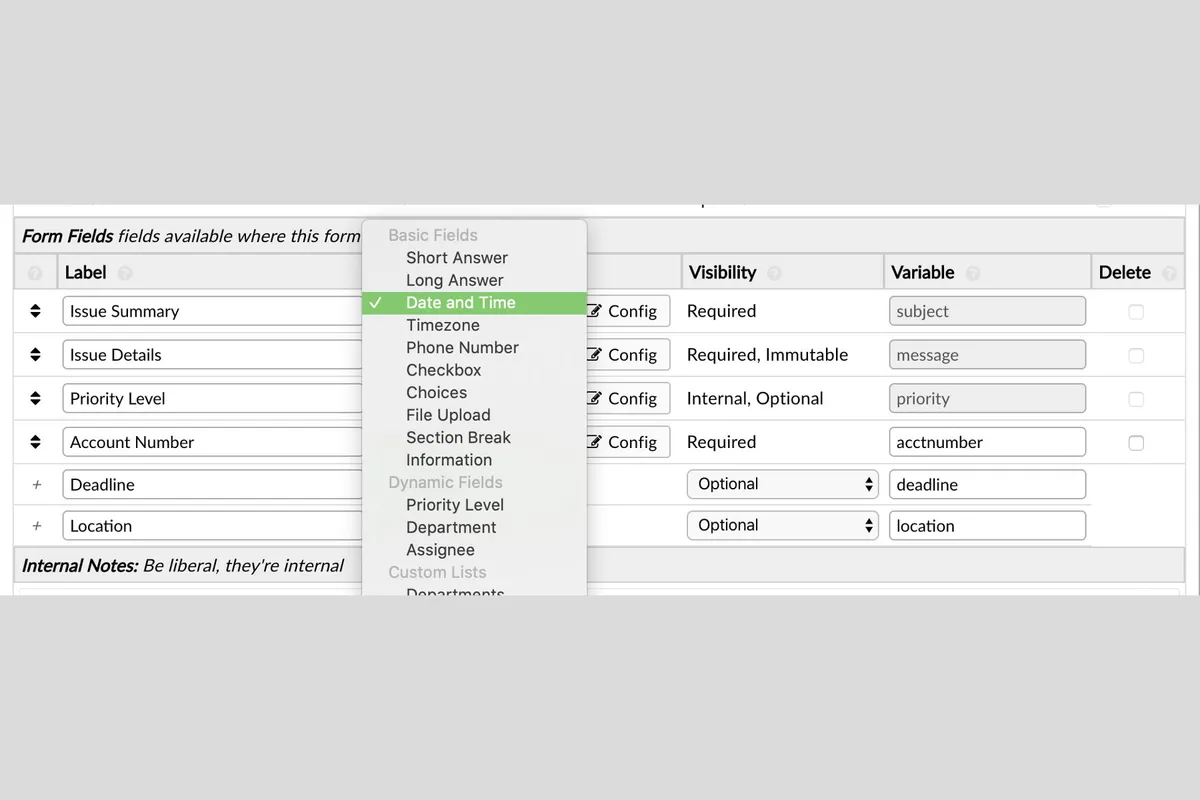Tick the Delete checkbox for Account Number

coord(1136,443)
